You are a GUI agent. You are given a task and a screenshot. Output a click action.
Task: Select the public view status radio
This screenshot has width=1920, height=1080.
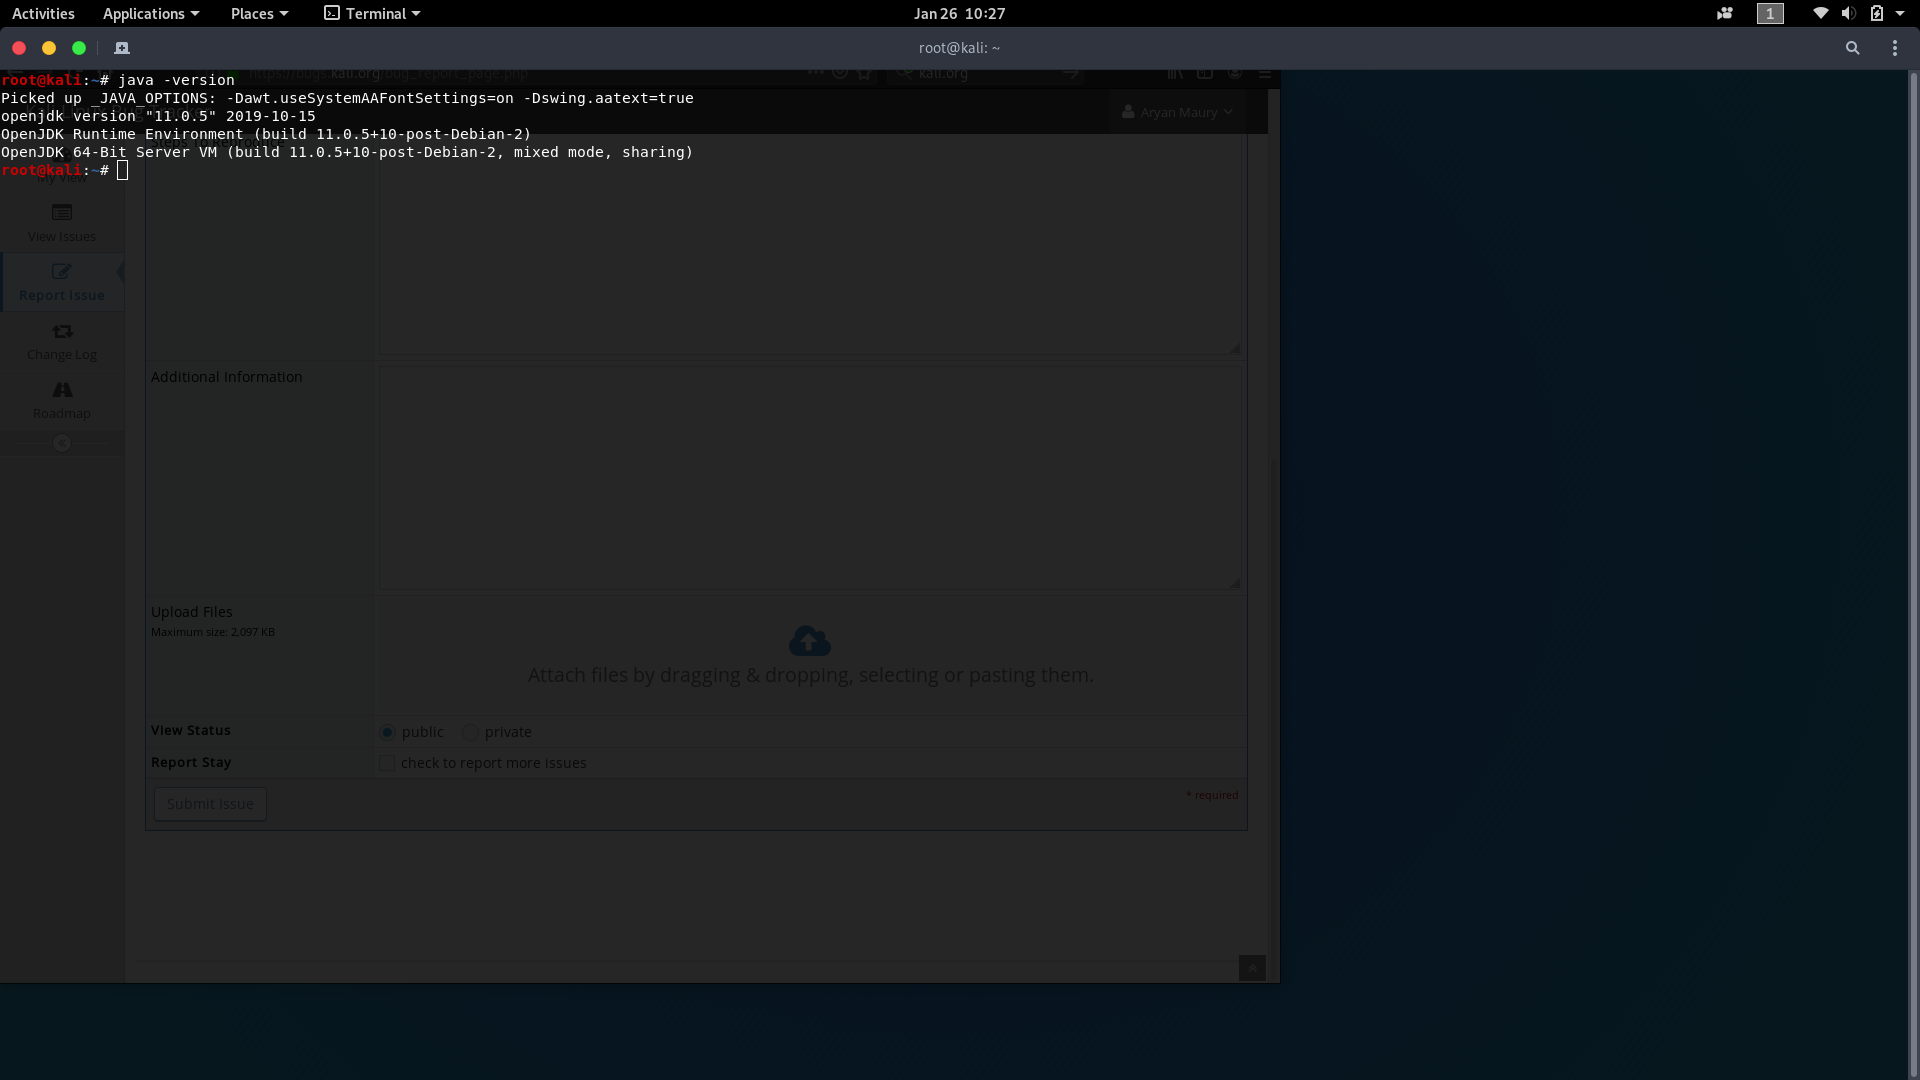pos(388,733)
